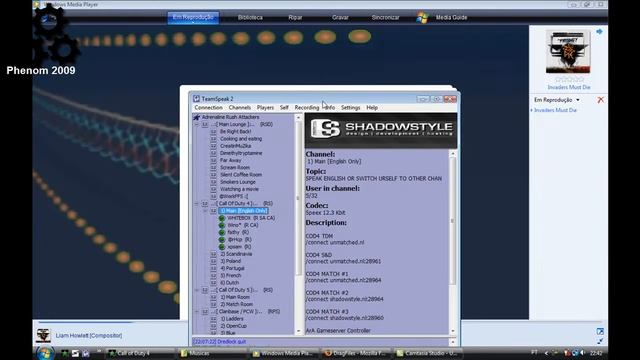This screenshot has height=360, width=640.
Task: Switch to Musicas taskbar button
Action: click(211, 353)
